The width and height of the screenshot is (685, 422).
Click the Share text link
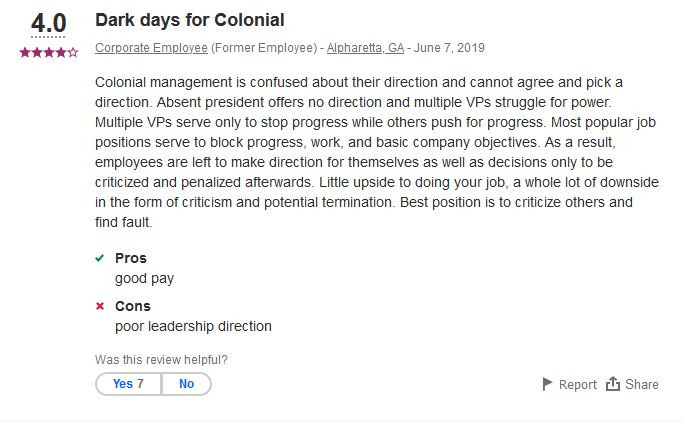tap(641, 384)
